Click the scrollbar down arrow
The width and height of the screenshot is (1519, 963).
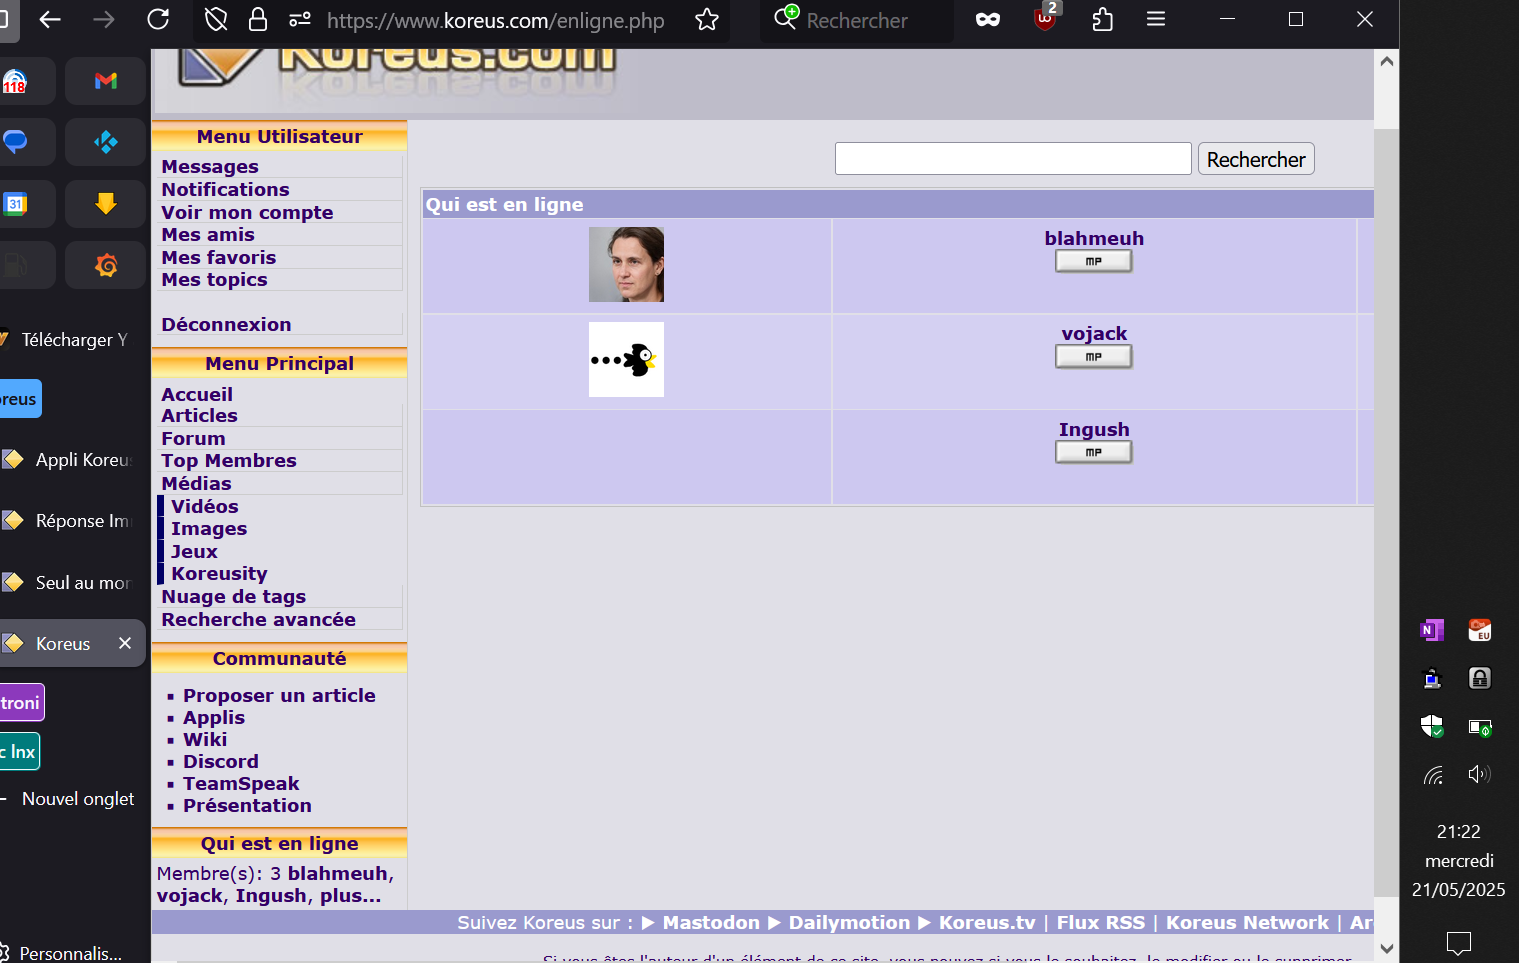pyautogui.click(x=1386, y=948)
